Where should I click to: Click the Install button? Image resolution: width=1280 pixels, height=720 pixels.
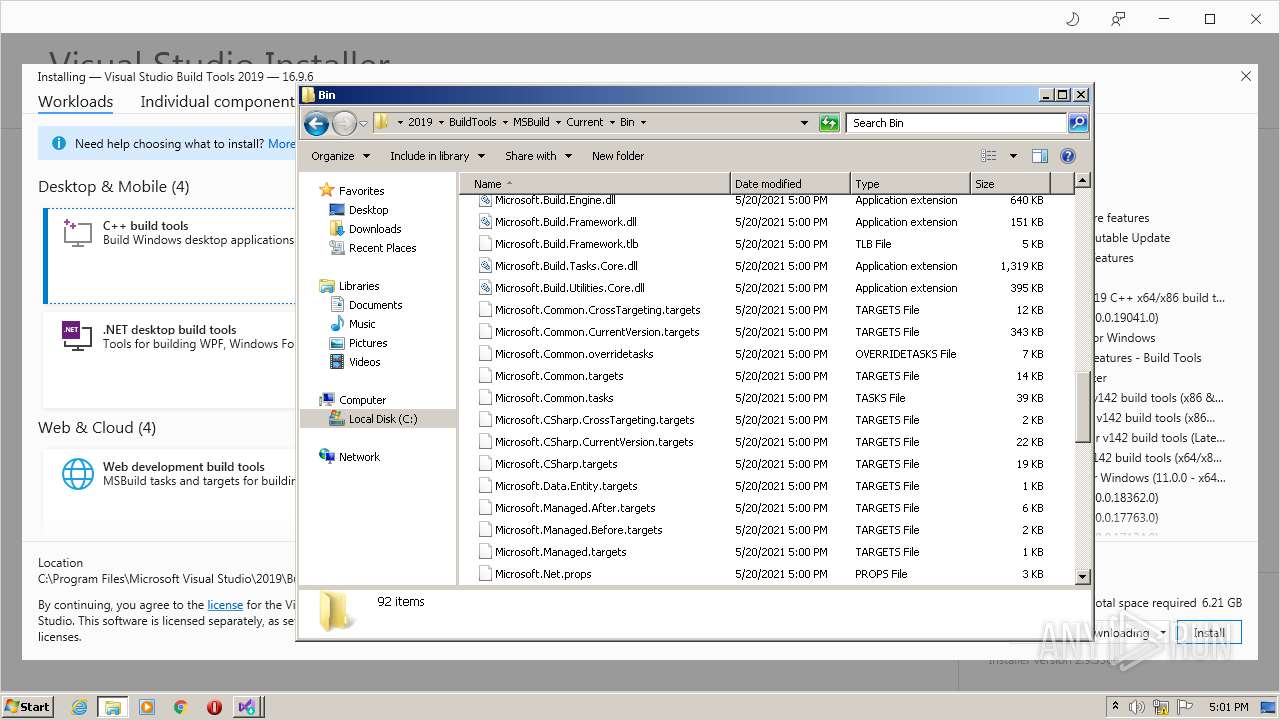pos(1209,633)
